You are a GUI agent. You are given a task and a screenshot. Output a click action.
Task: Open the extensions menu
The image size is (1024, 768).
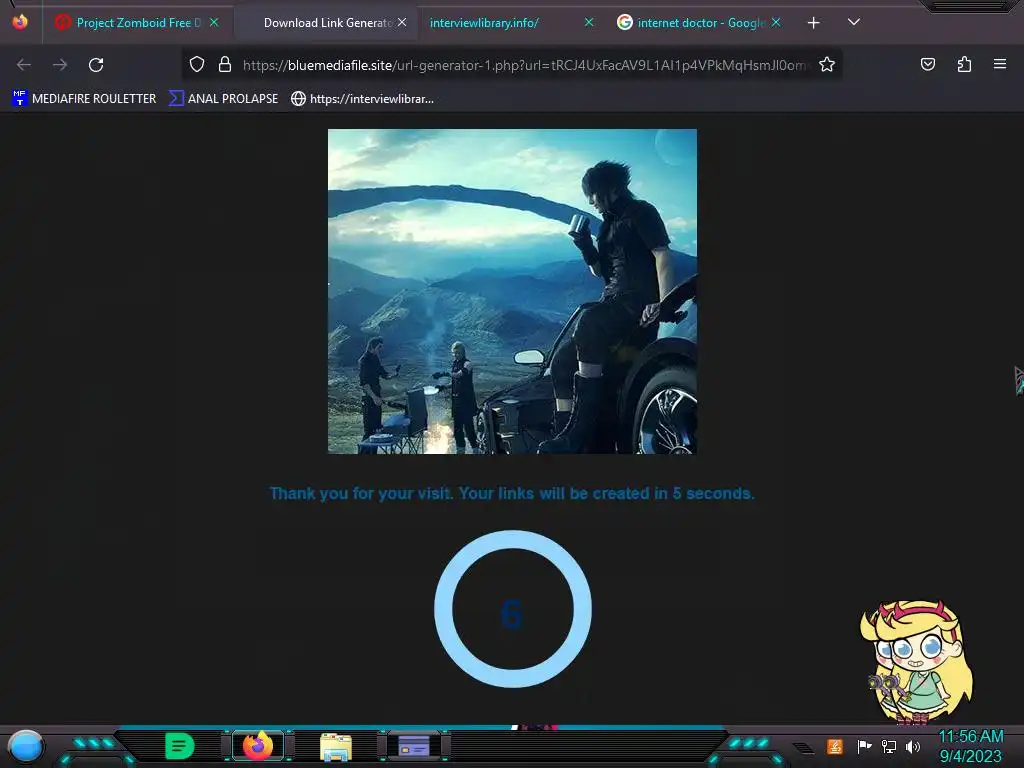pyautogui.click(x=964, y=64)
